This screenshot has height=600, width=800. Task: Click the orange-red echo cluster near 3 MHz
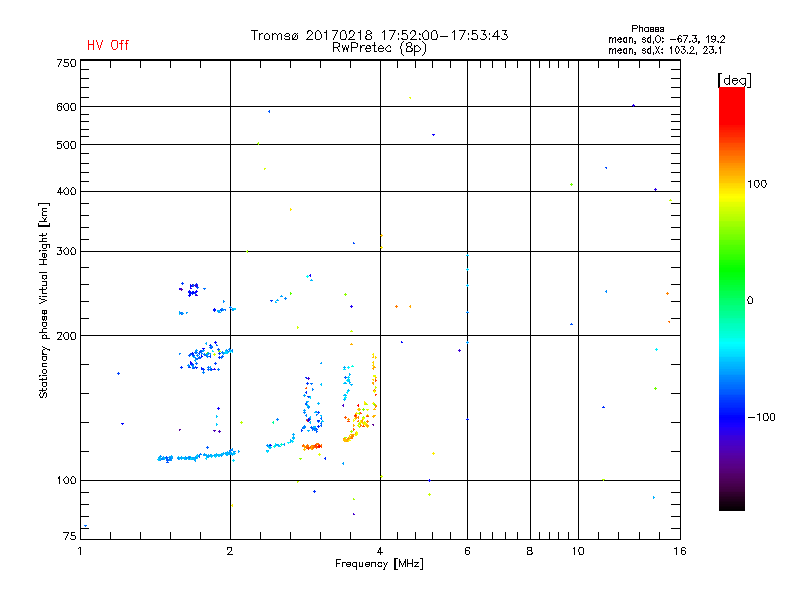[x=312, y=447]
